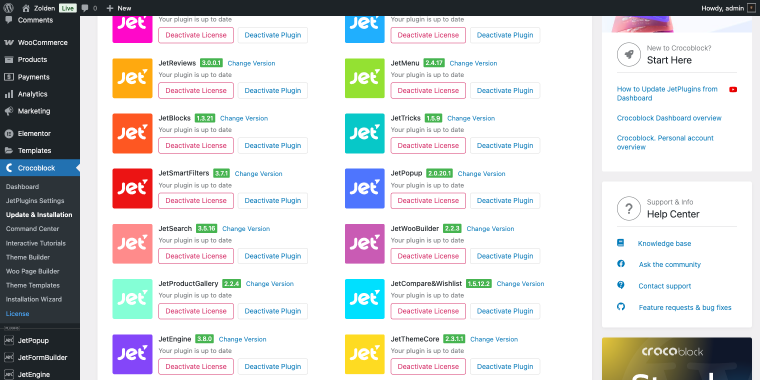Open comments bubble in admin bar
The width and height of the screenshot is (760, 380).
click(x=85, y=8)
